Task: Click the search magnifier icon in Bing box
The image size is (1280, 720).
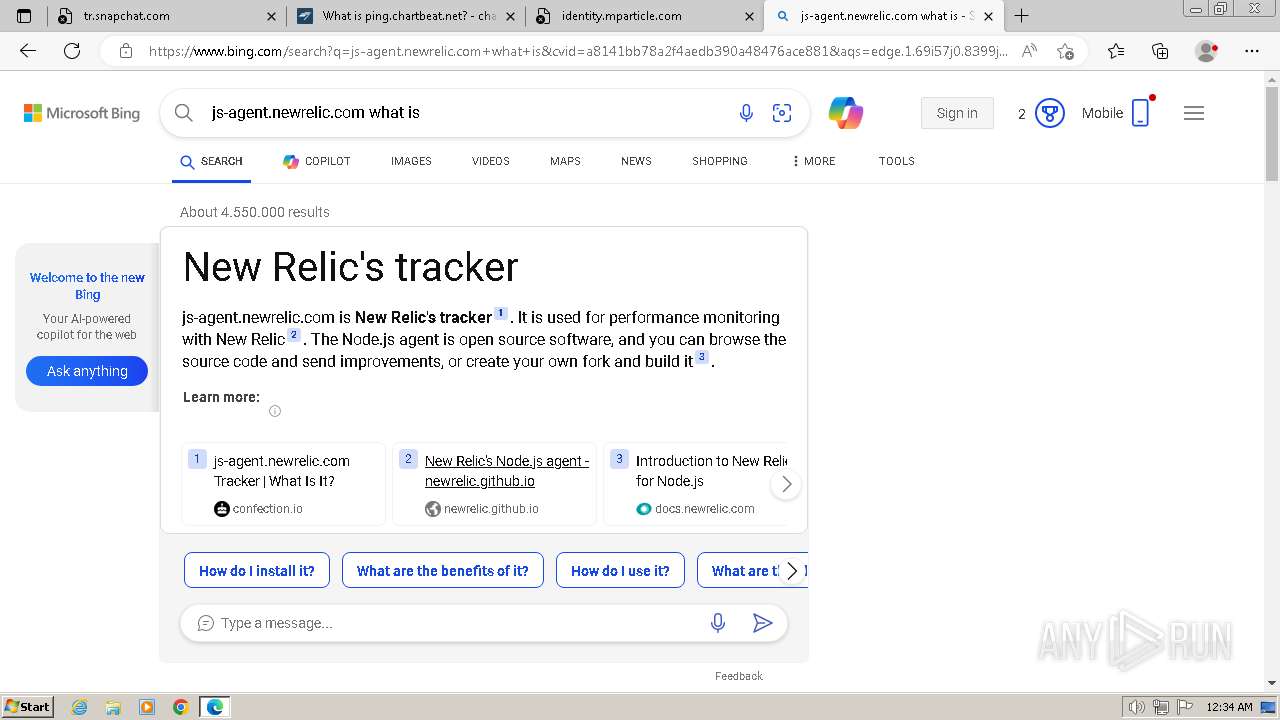Action: click(x=184, y=113)
